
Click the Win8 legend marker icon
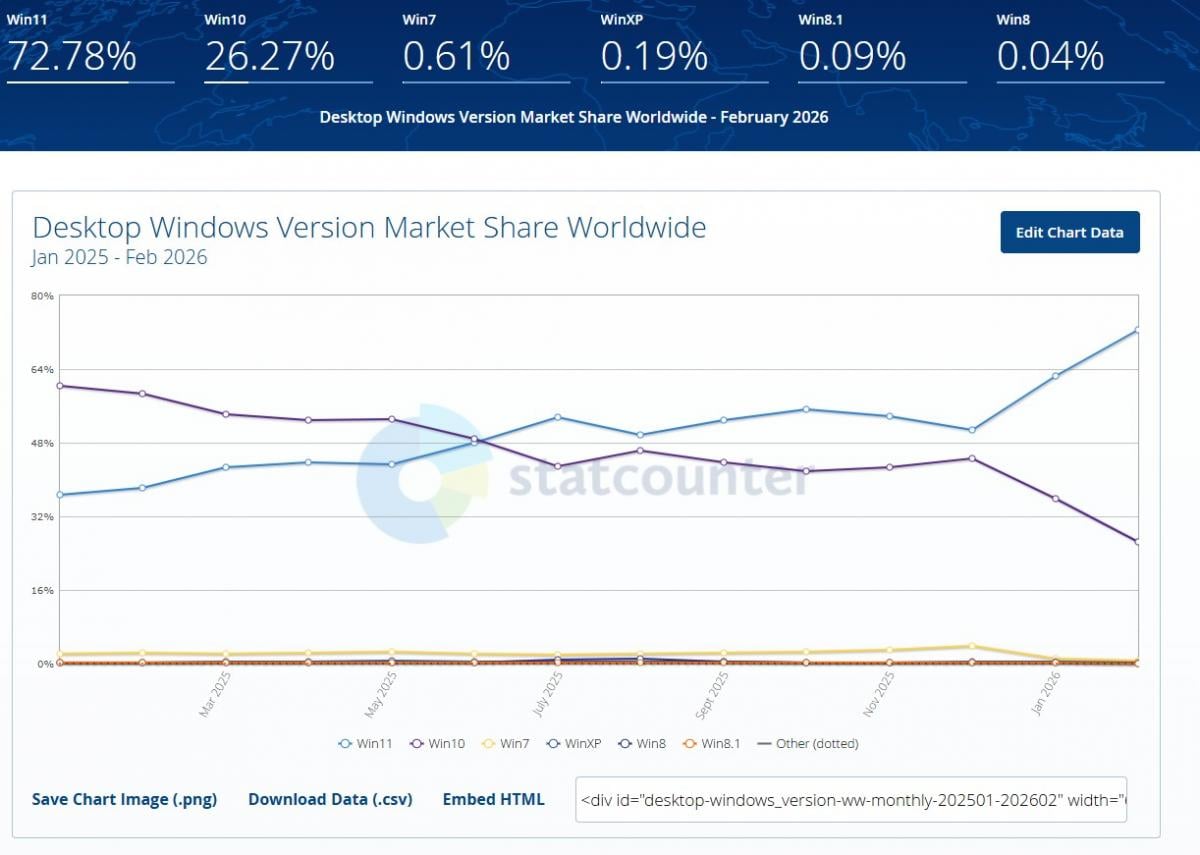point(626,743)
